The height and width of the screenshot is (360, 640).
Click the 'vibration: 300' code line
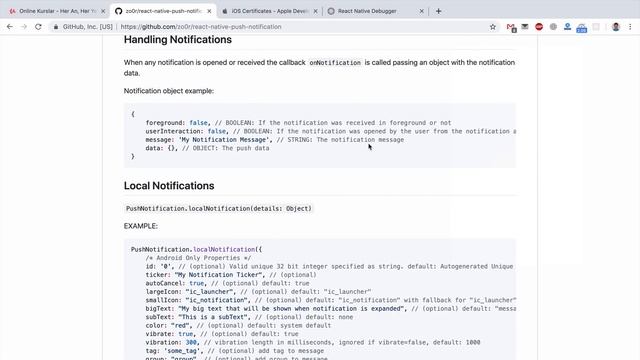click(313, 342)
